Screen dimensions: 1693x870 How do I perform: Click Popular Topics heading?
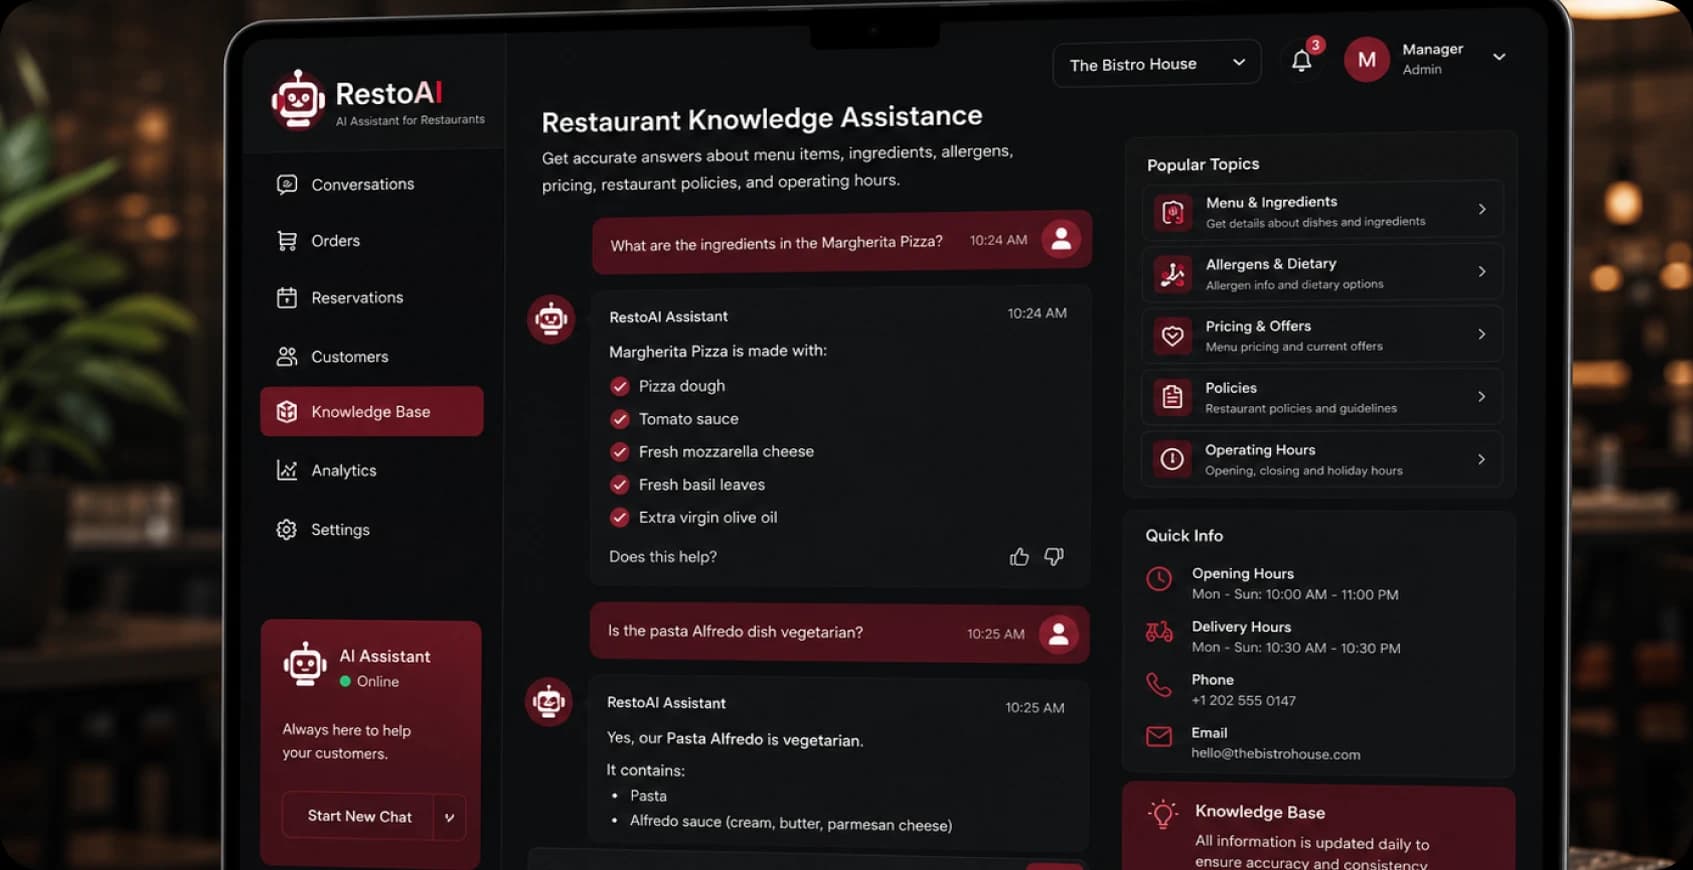pos(1203,164)
